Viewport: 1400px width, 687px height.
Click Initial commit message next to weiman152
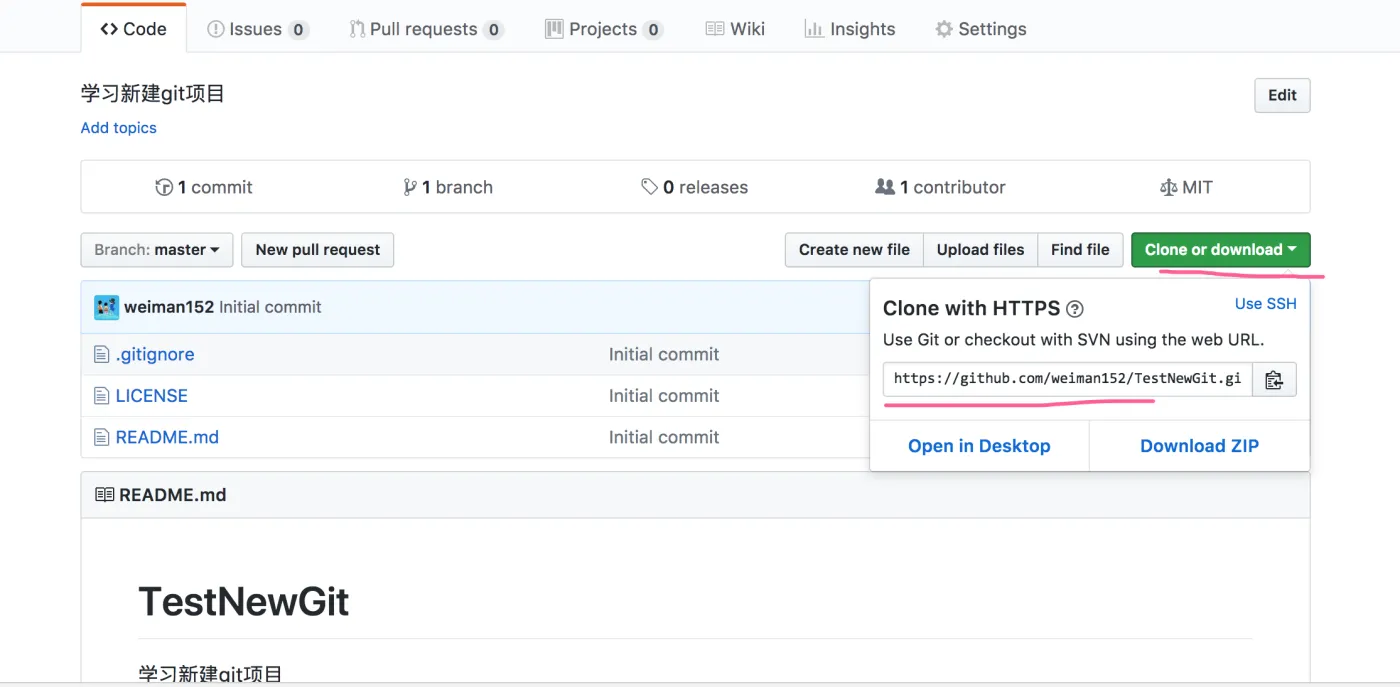point(270,307)
